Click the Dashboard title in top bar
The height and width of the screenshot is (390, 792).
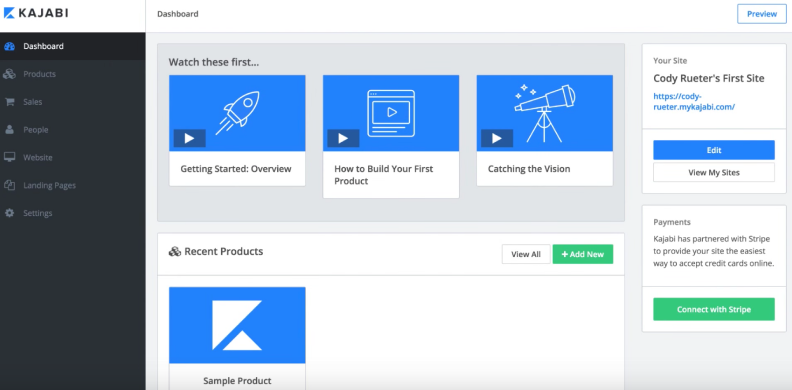178,14
